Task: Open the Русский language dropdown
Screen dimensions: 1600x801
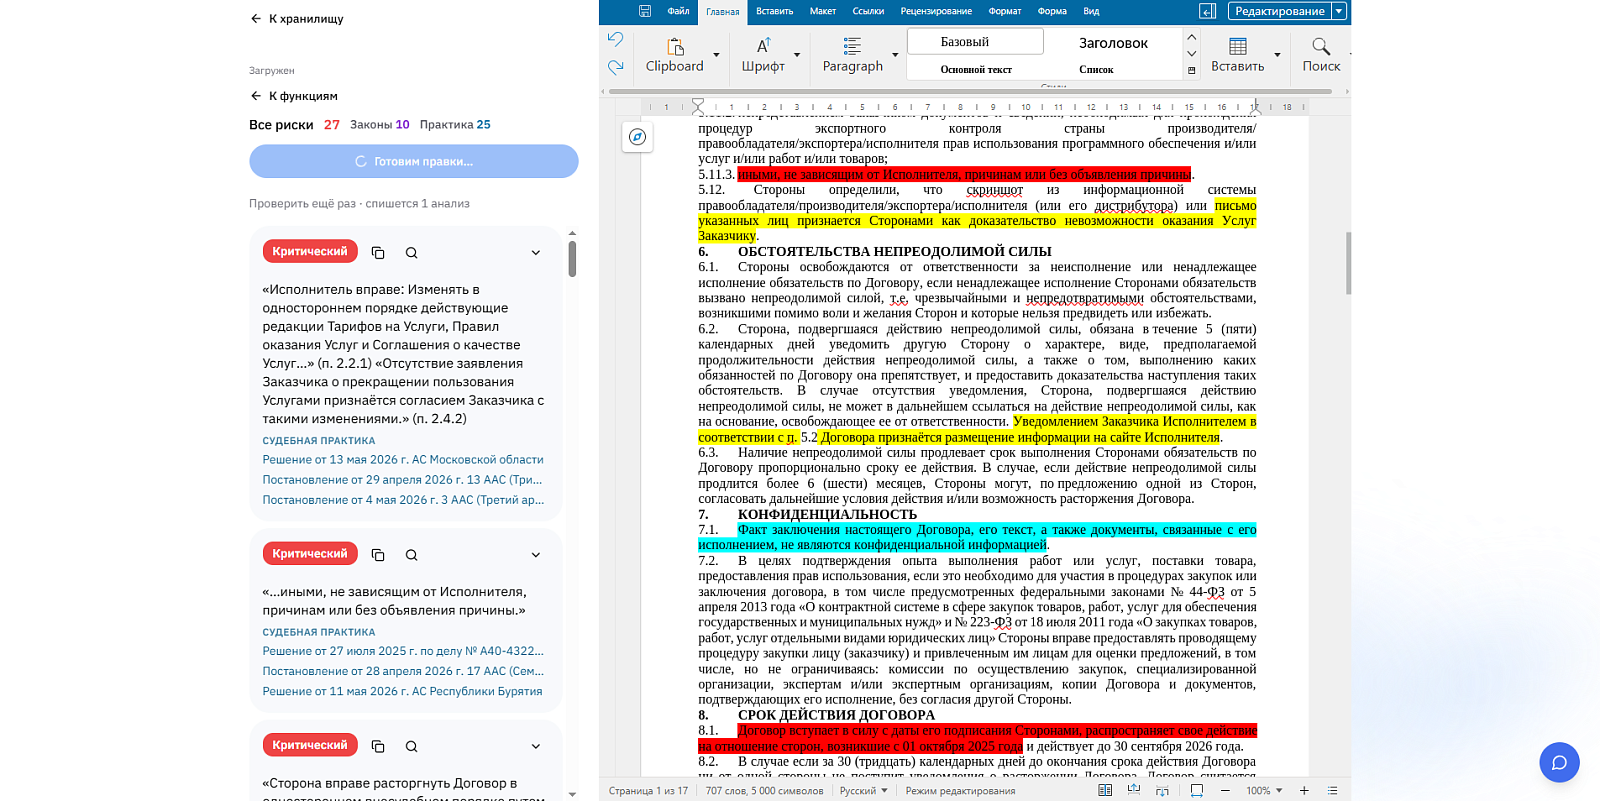Action: [x=864, y=790]
